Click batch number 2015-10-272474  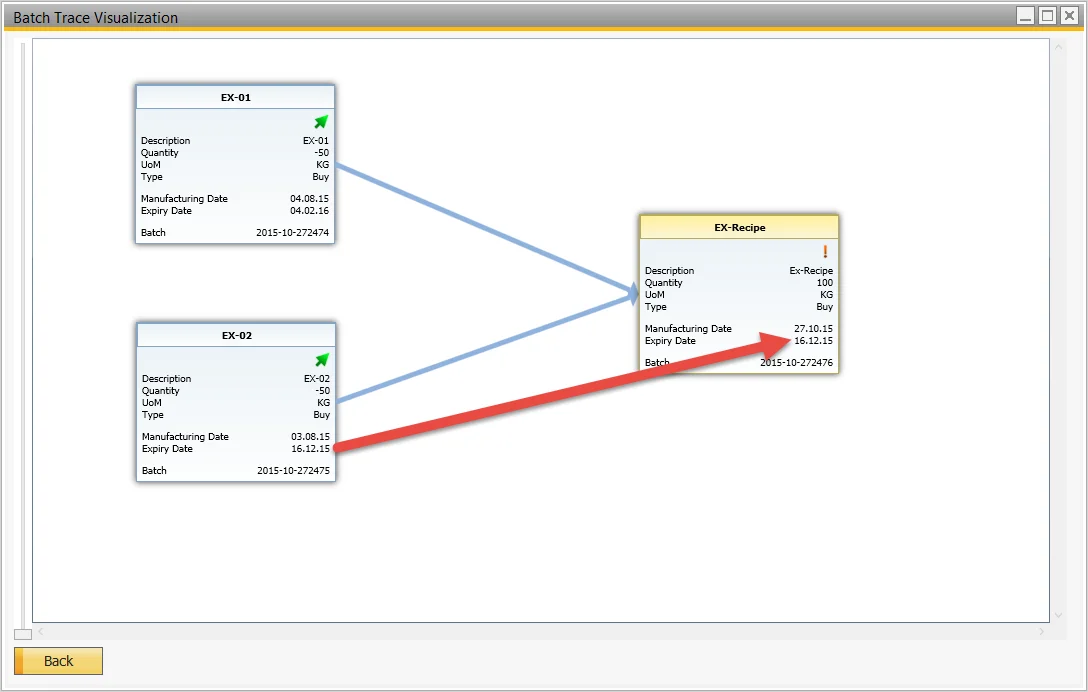(292, 233)
